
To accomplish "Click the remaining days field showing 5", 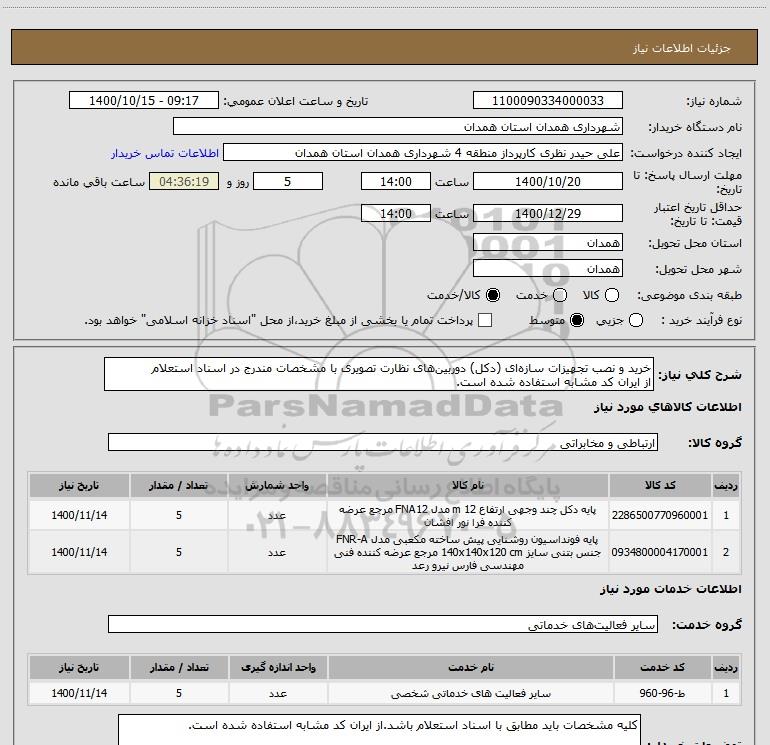I will (288, 181).
